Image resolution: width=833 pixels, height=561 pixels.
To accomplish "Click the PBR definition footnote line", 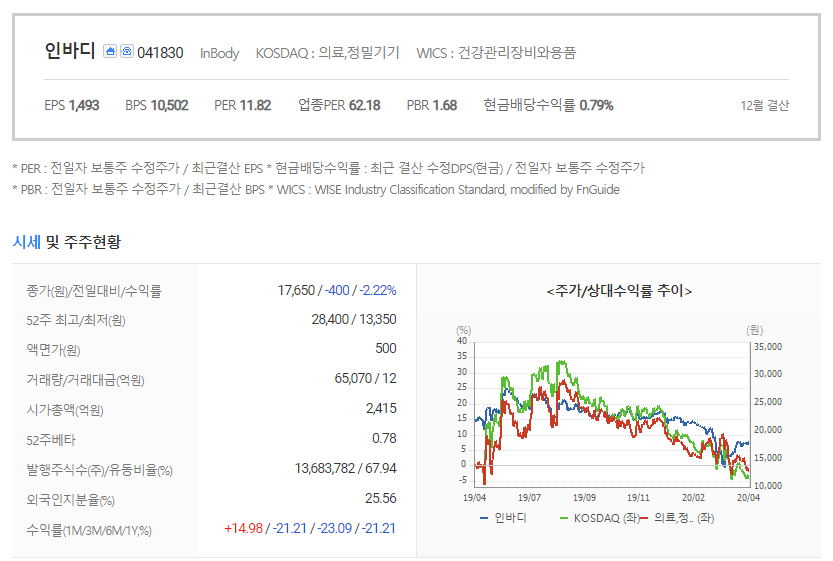I will click(316, 190).
